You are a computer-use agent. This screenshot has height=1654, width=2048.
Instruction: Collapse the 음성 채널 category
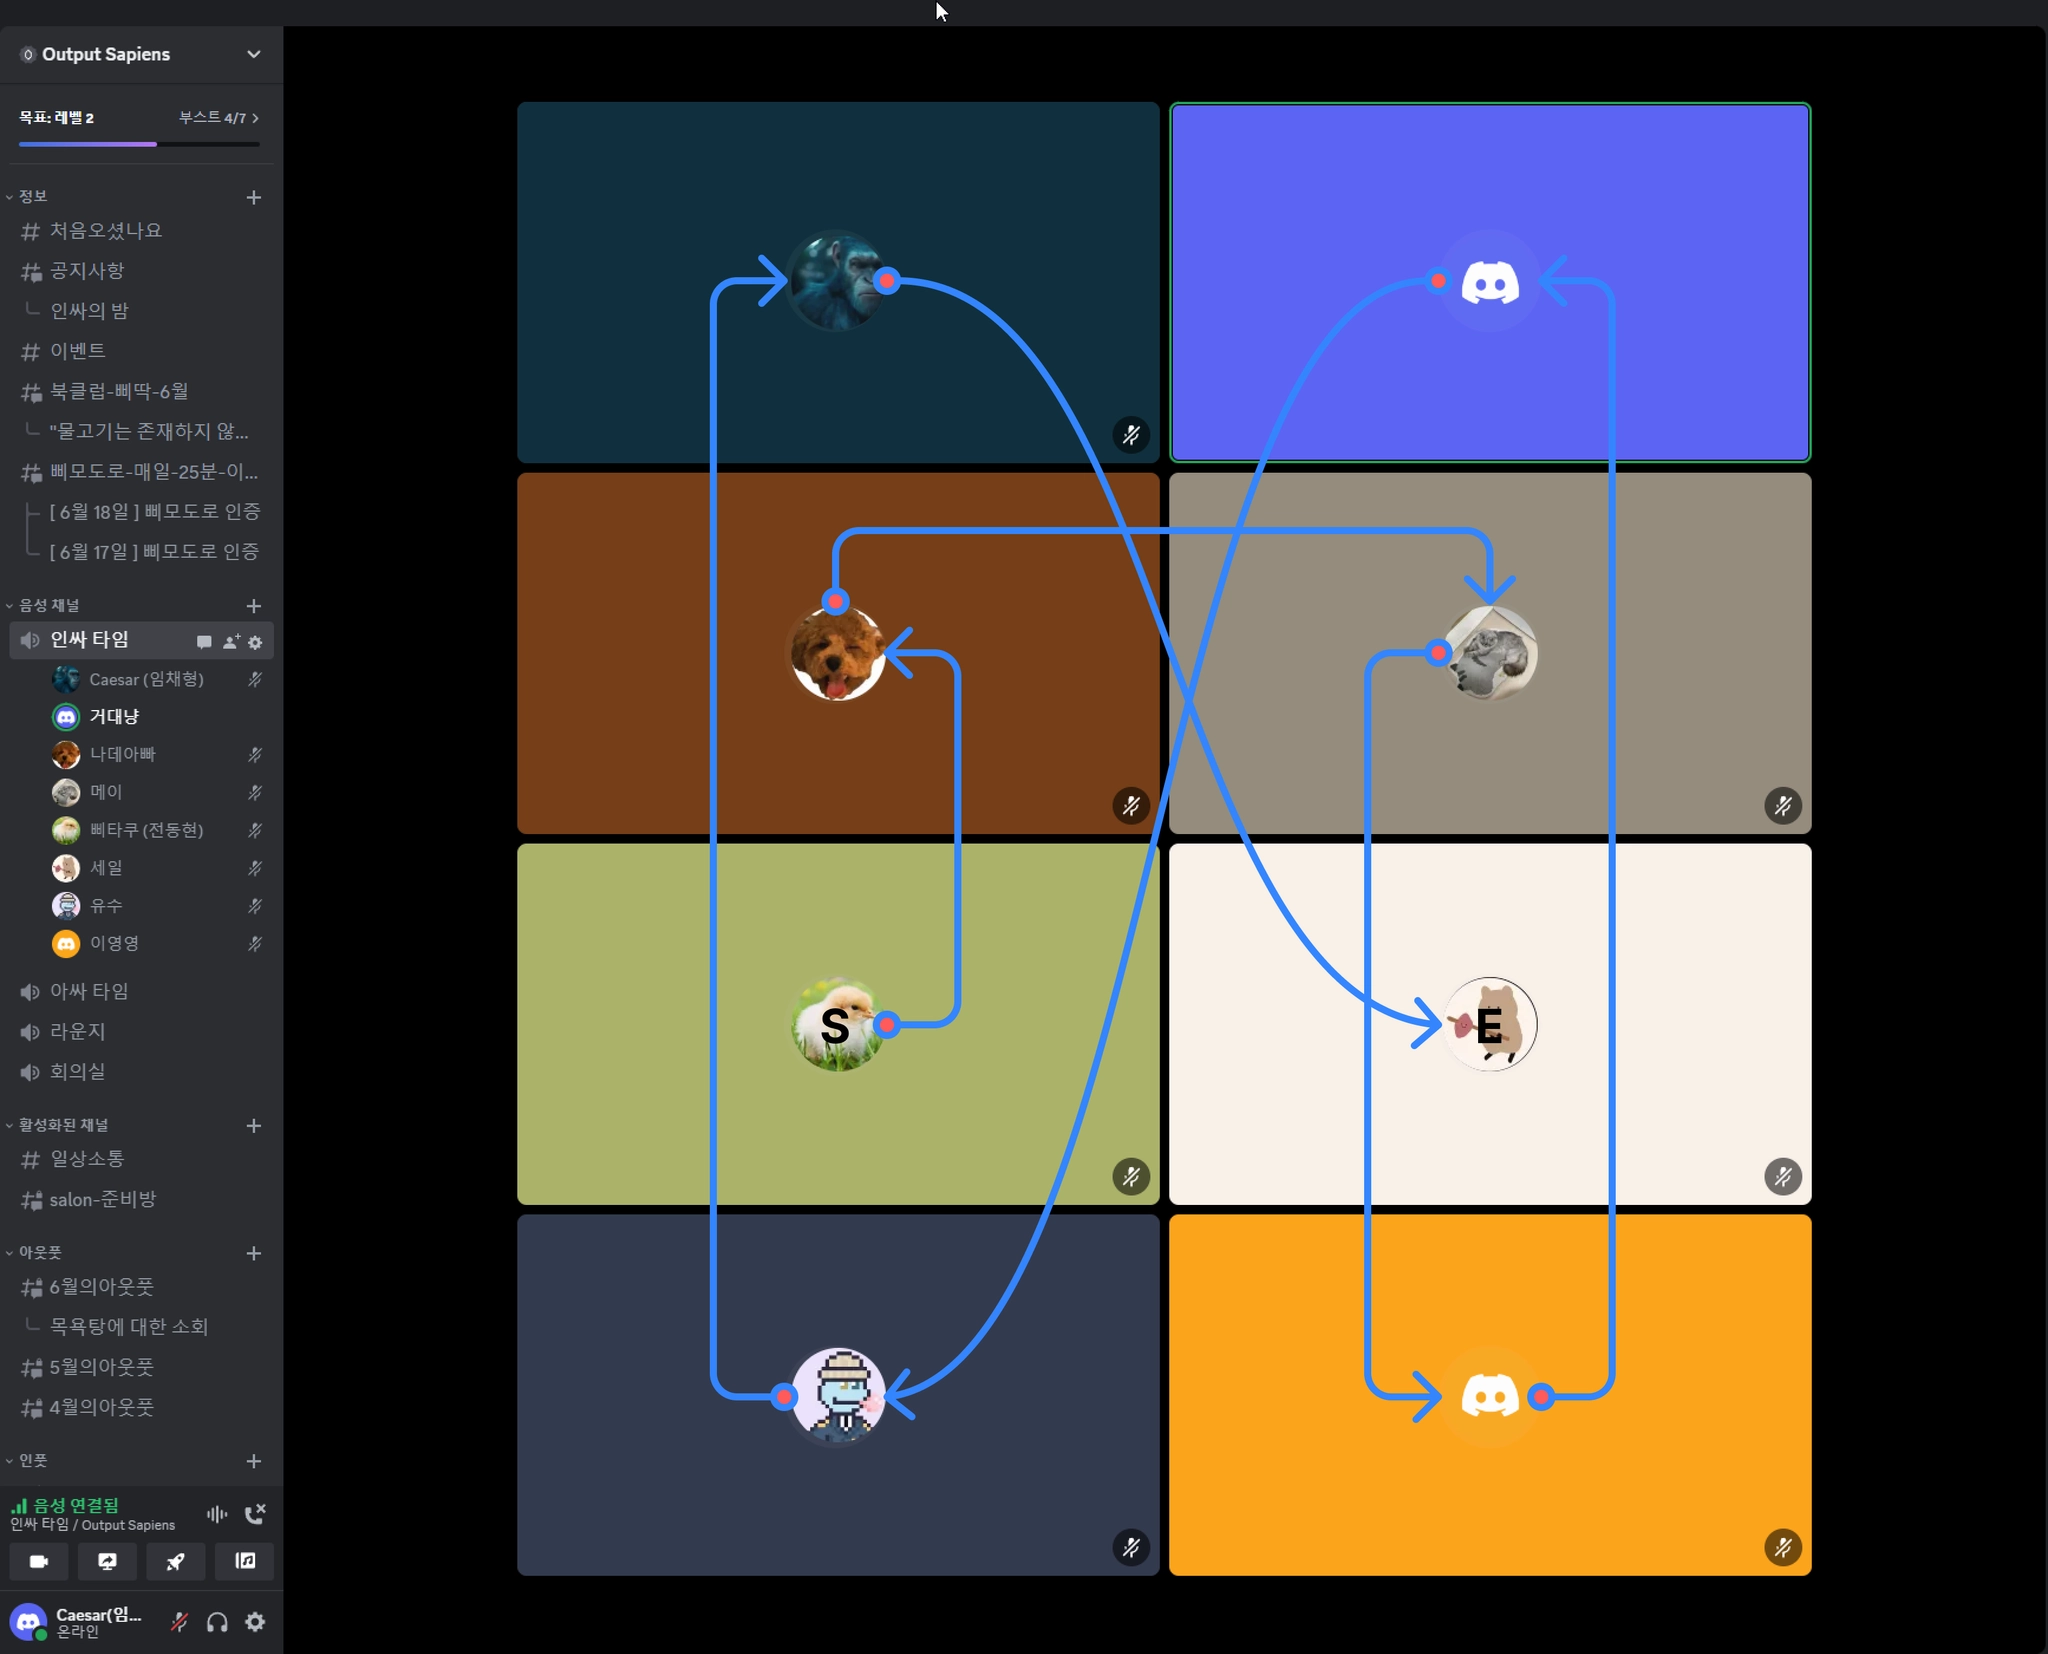pyautogui.click(x=48, y=605)
